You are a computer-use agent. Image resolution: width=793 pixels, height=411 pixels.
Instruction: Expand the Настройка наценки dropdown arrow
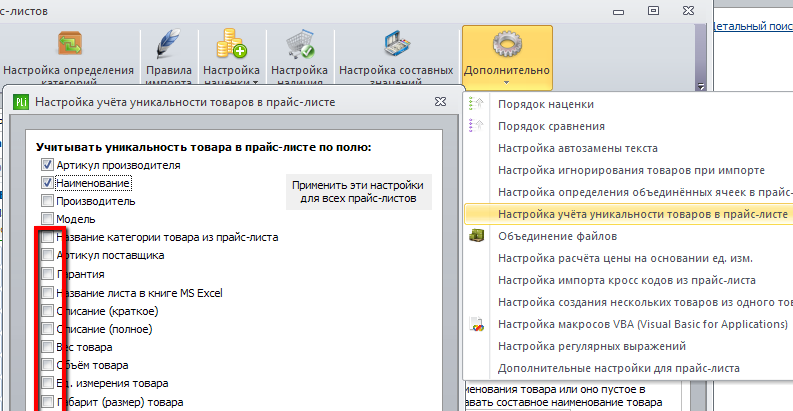click(x=255, y=83)
